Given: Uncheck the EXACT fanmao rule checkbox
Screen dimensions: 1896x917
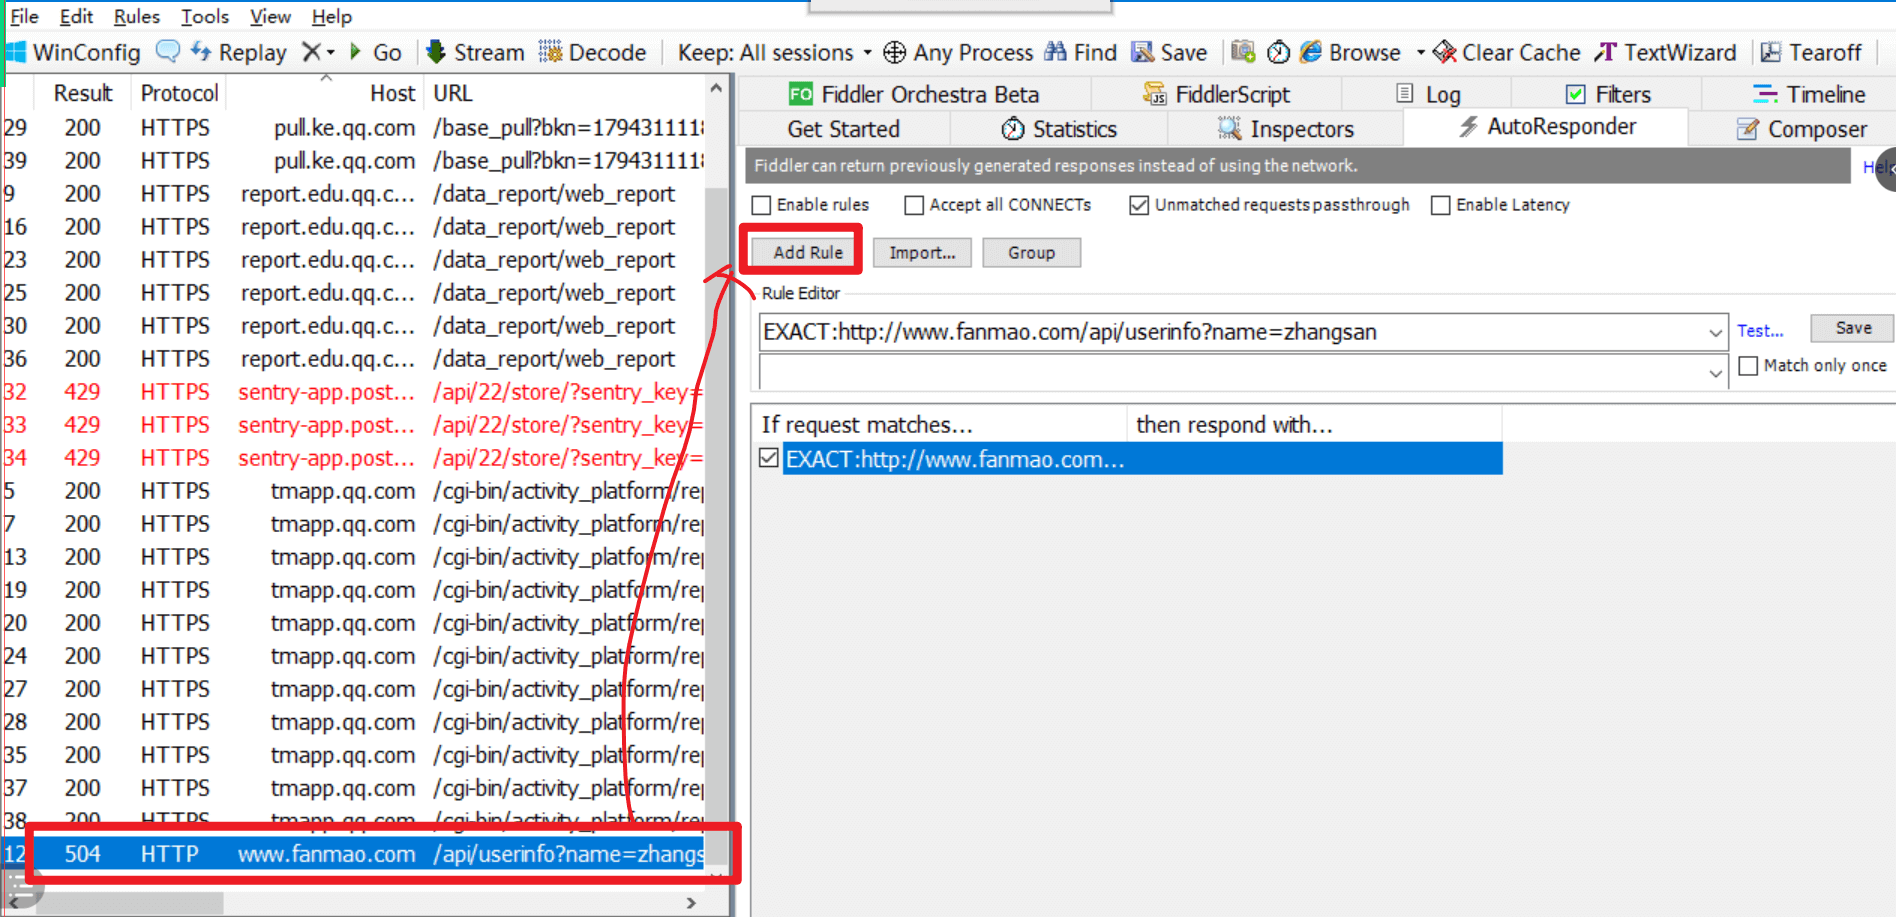Looking at the screenshot, I should (769, 458).
